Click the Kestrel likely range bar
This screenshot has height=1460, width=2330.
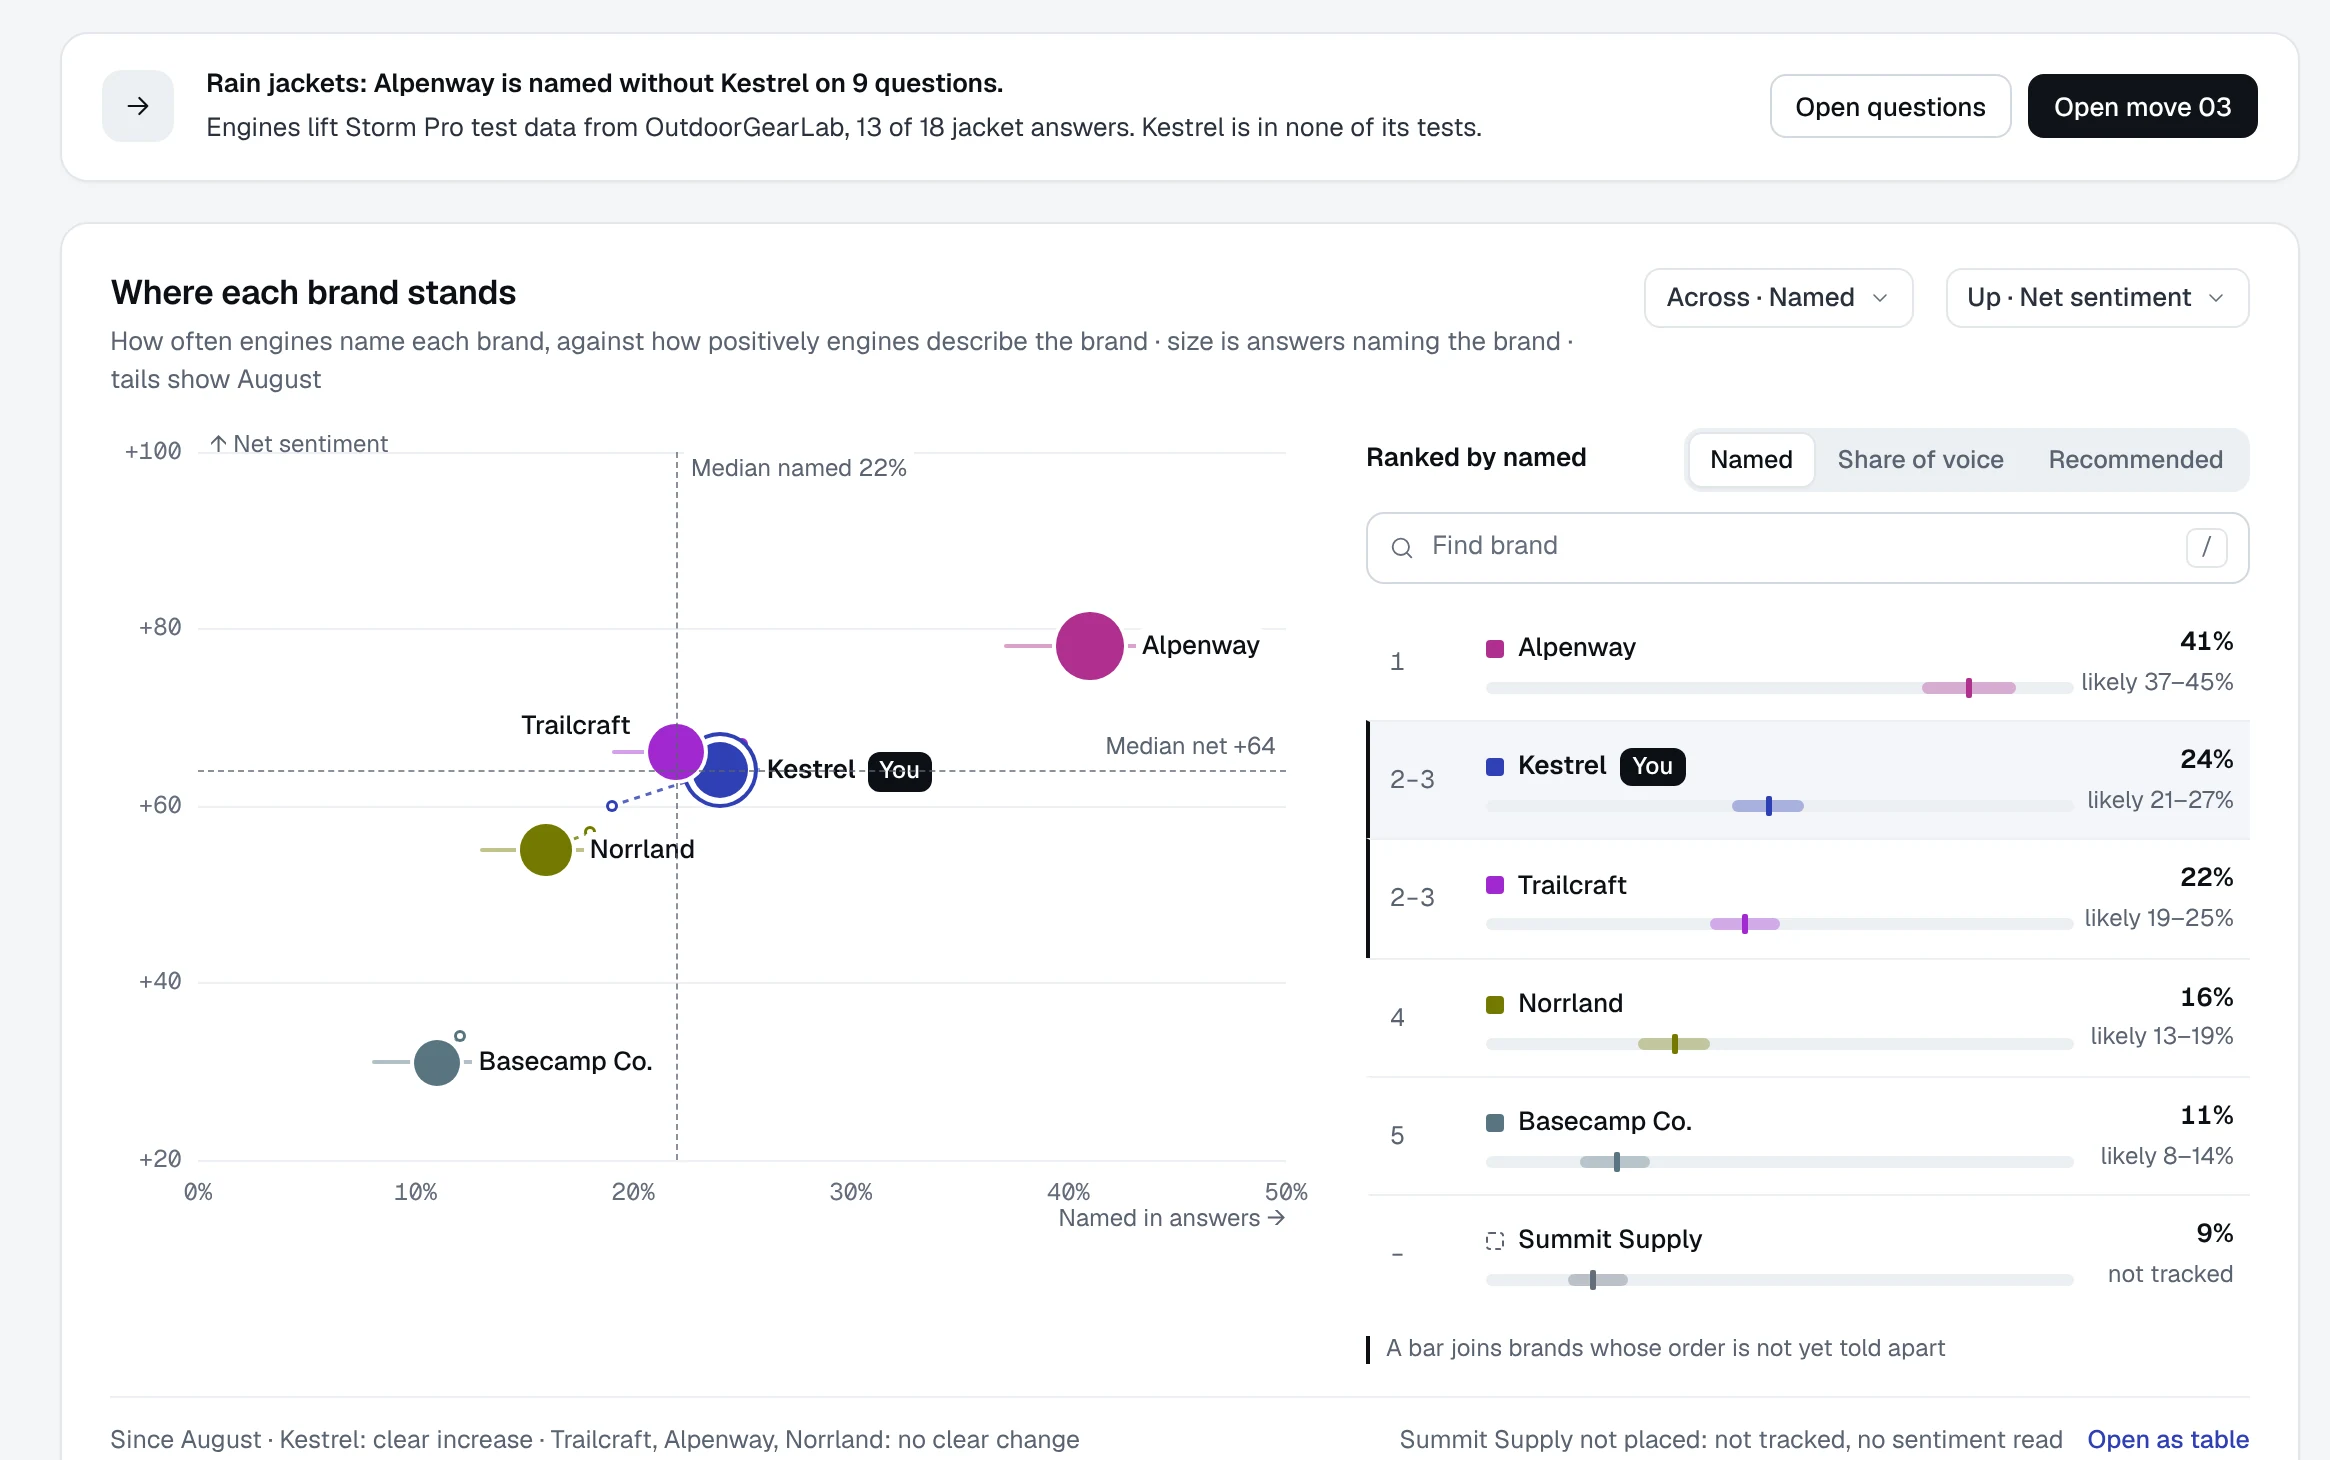1767,806
